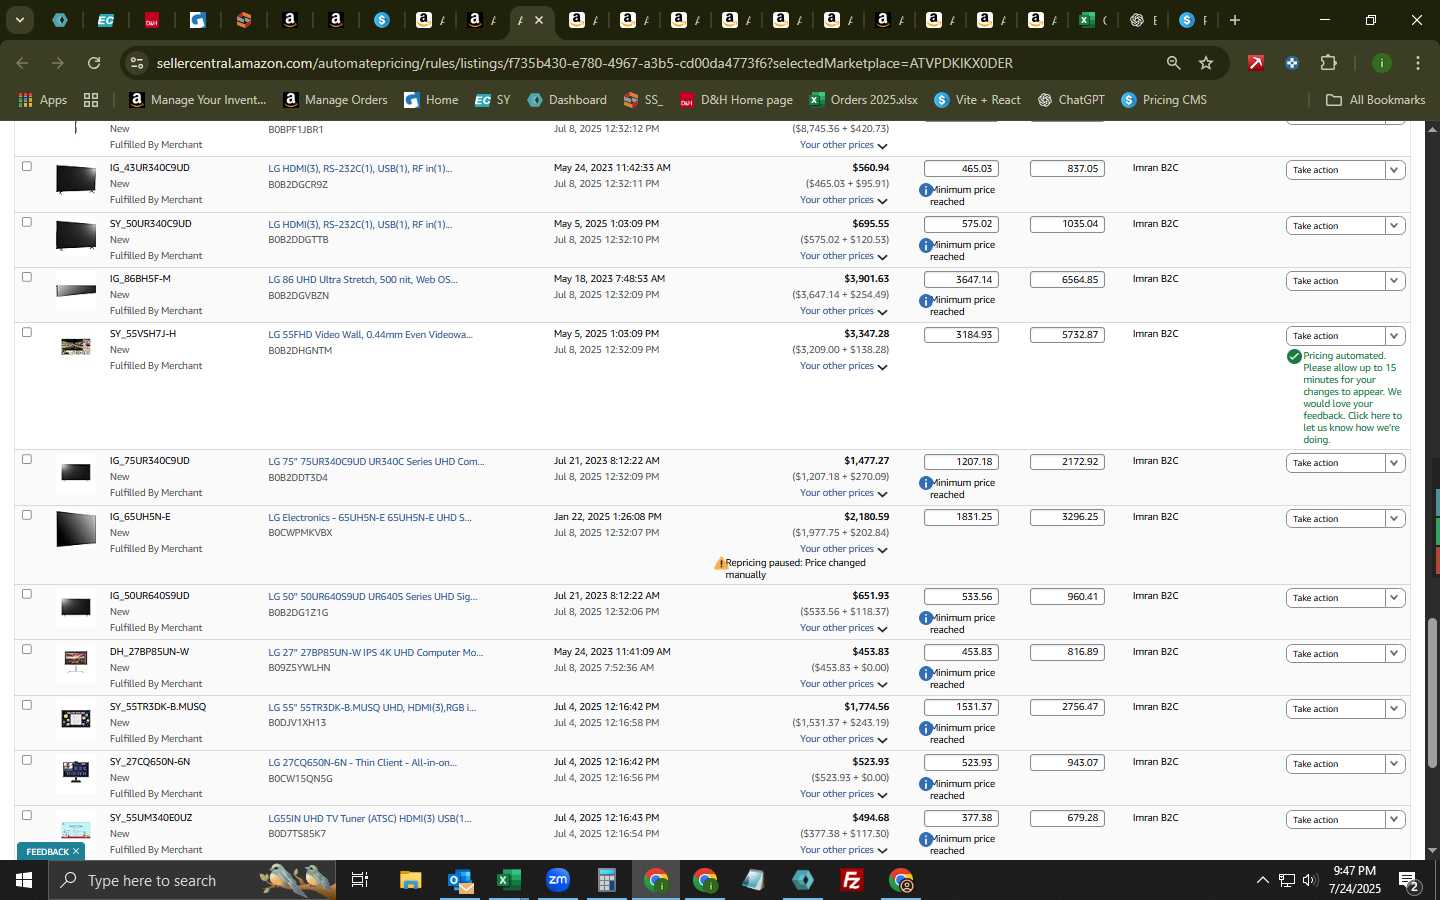Open Orders 2025.xlsx bookmark
Viewport: 1440px width, 900px height.
pyautogui.click(x=863, y=100)
